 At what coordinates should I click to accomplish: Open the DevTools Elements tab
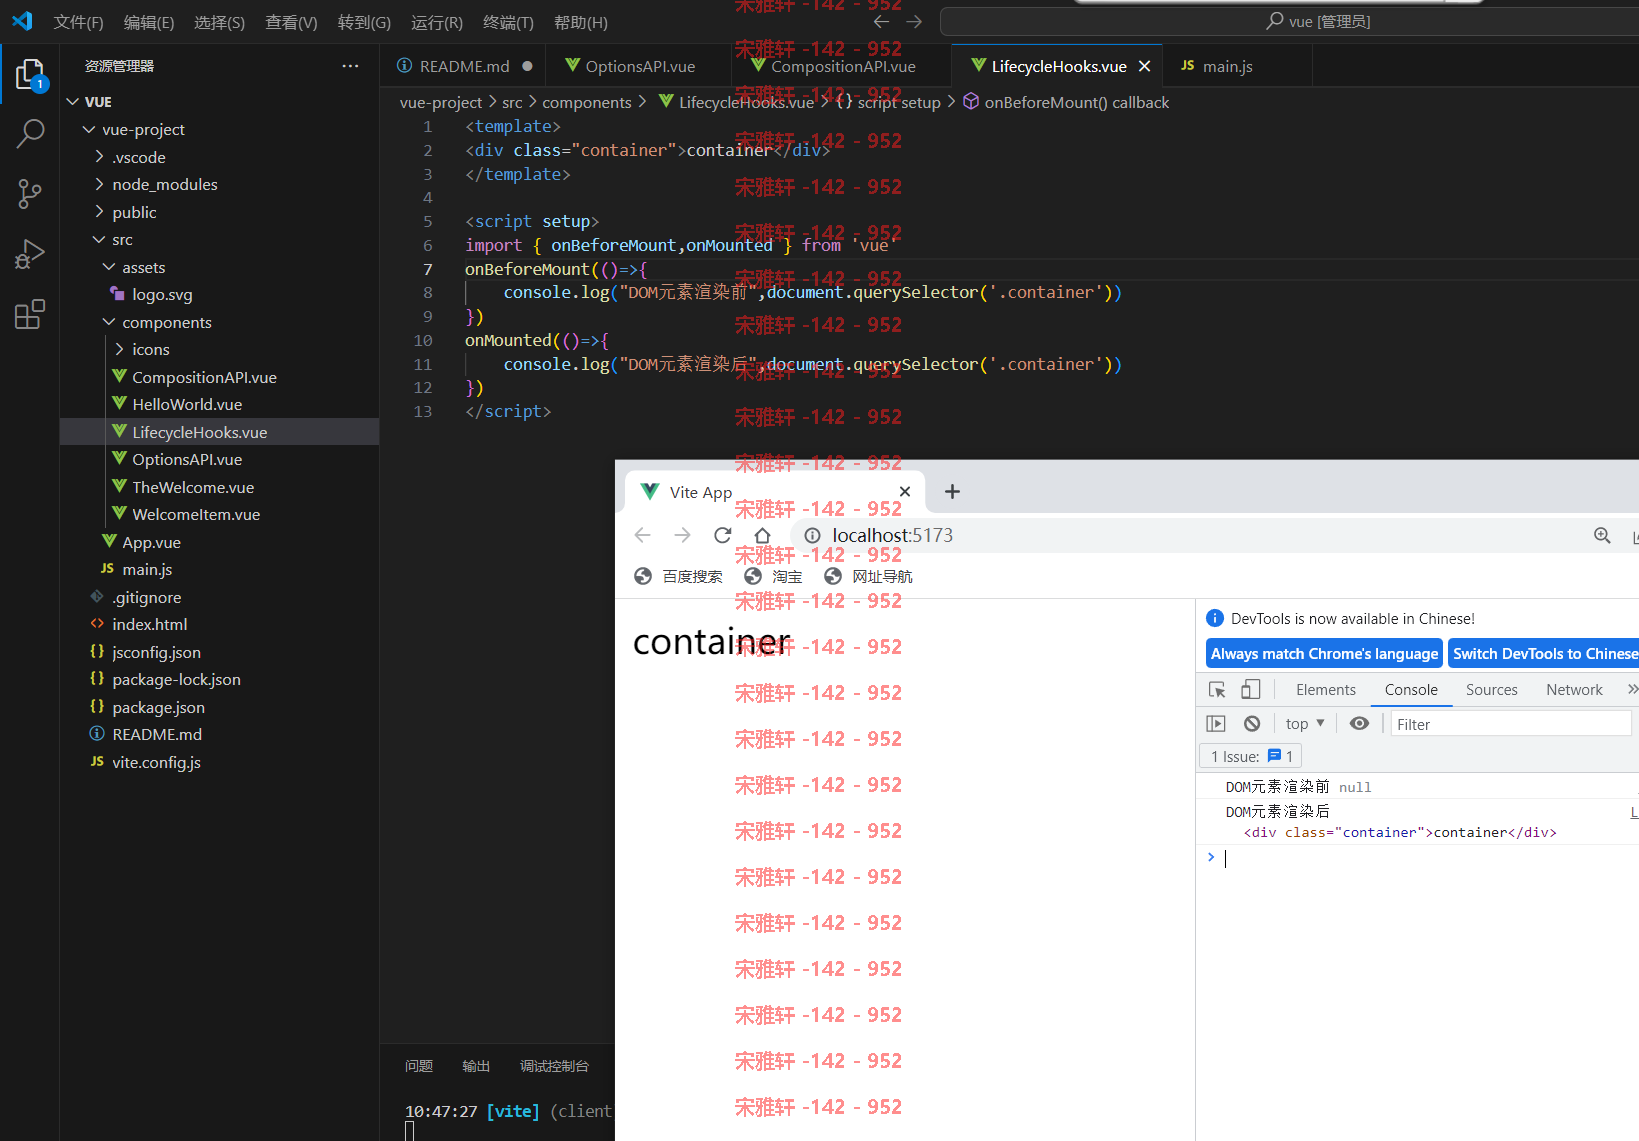(1326, 689)
